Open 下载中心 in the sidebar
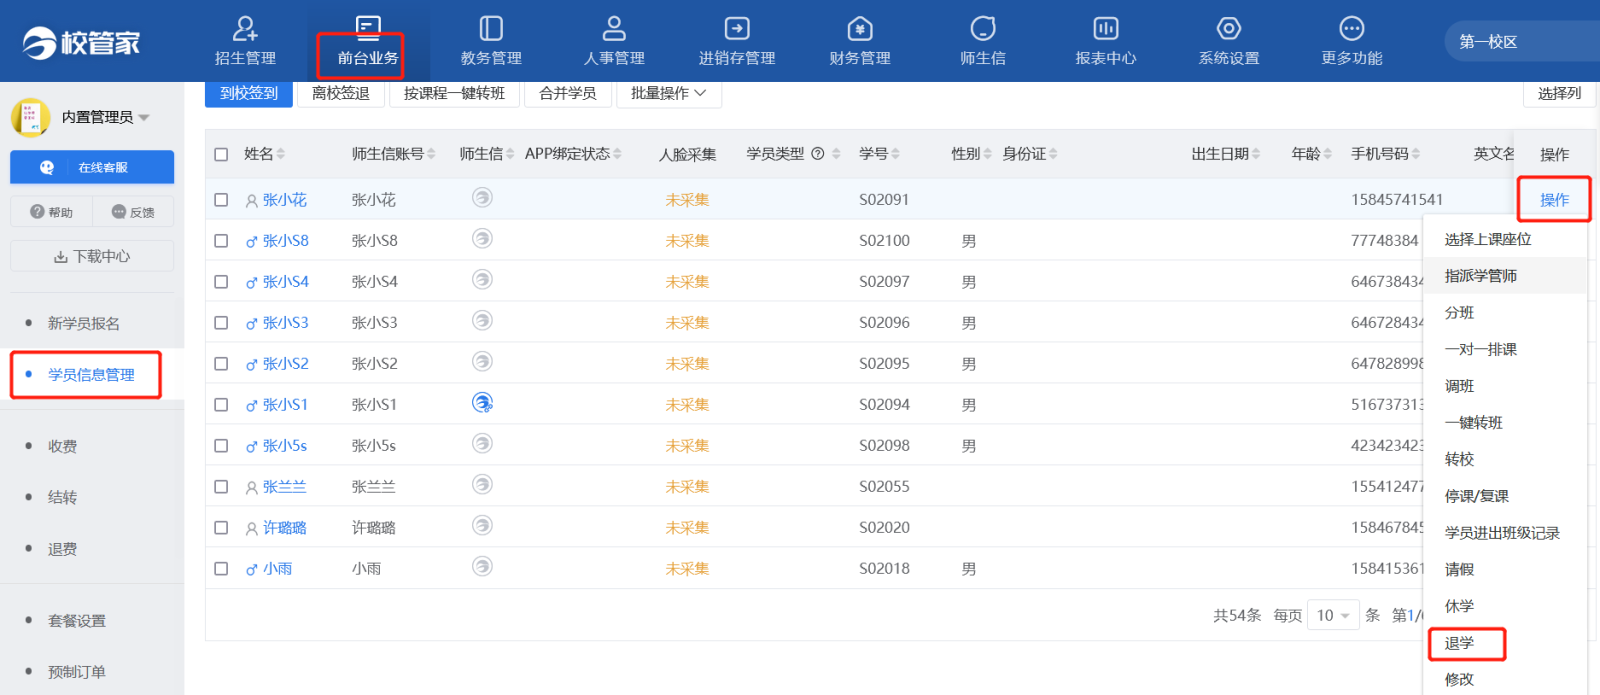The image size is (1600, 695). pos(92,256)
